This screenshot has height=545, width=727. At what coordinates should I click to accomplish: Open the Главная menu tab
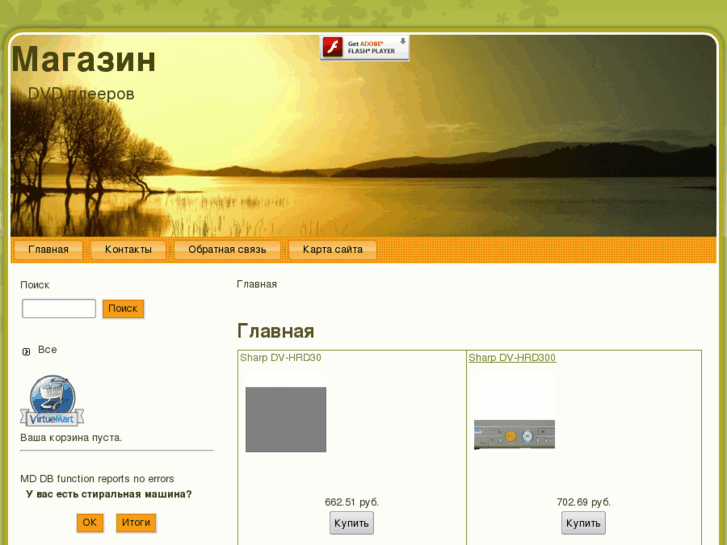point(48,250)
